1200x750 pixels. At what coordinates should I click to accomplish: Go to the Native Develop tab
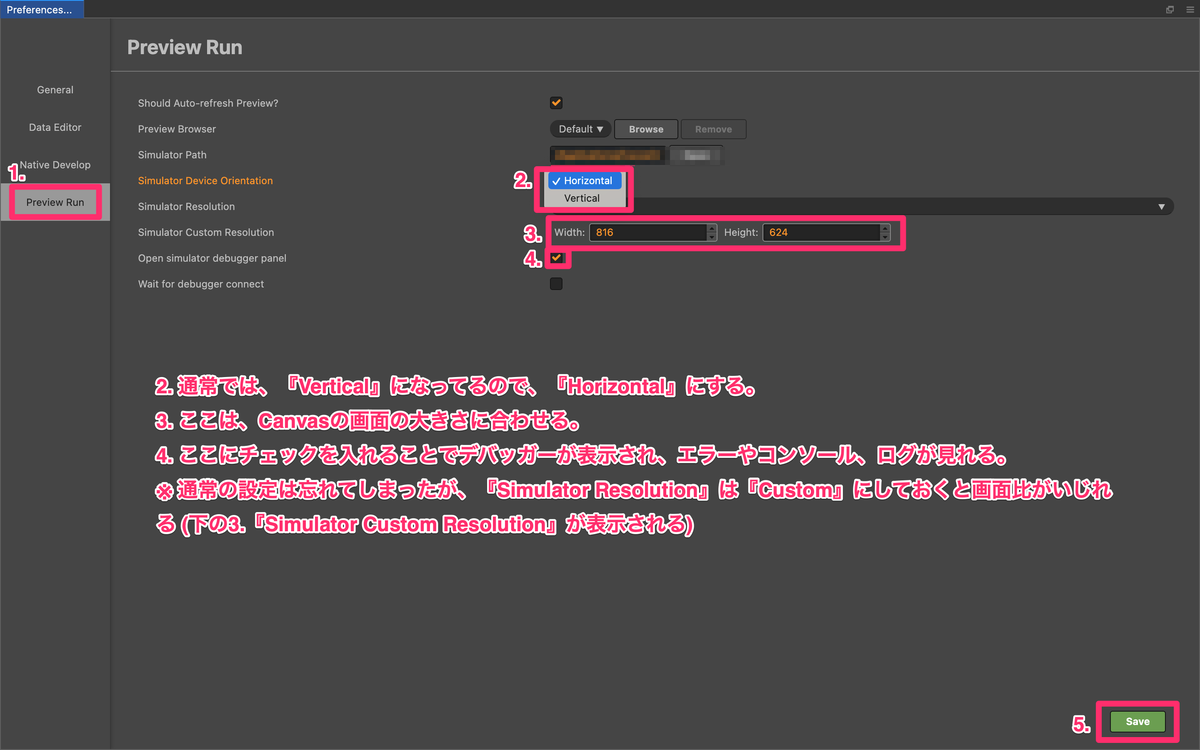point(55,165)
